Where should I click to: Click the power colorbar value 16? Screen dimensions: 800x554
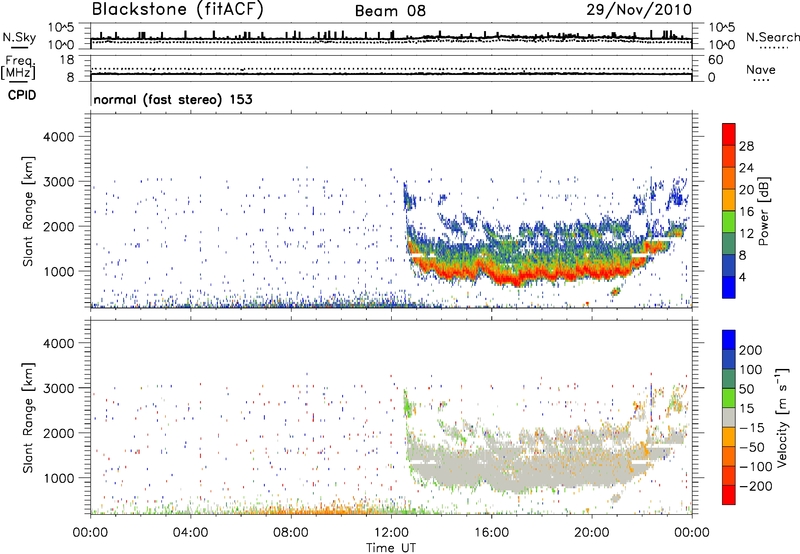coord(746,212)
